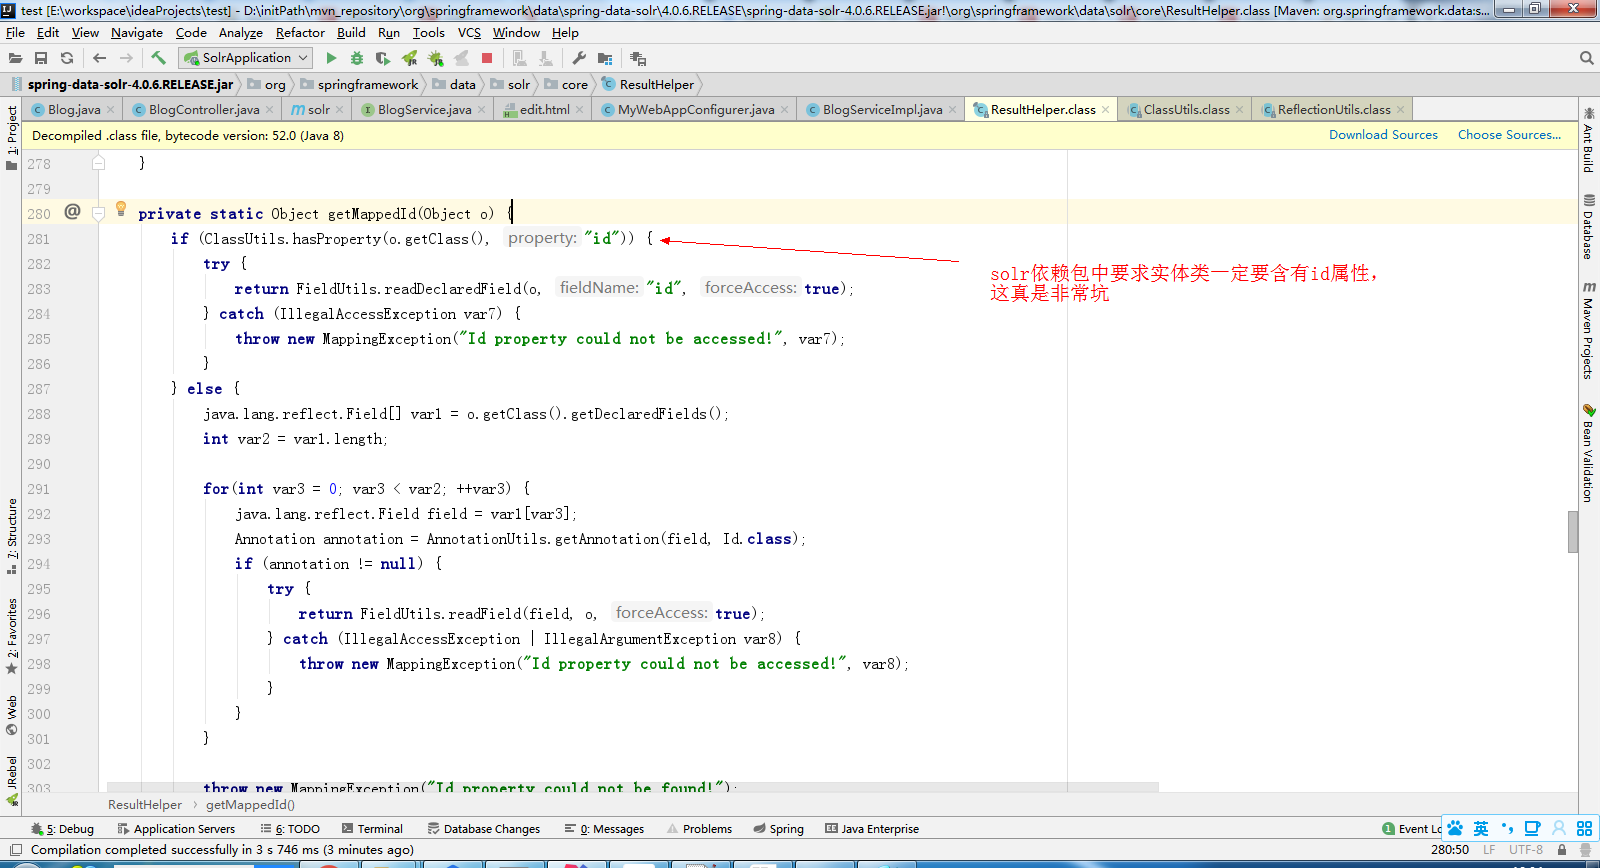
Task: Open the UTF-8 encoding selector
Action: [1526, 850]
